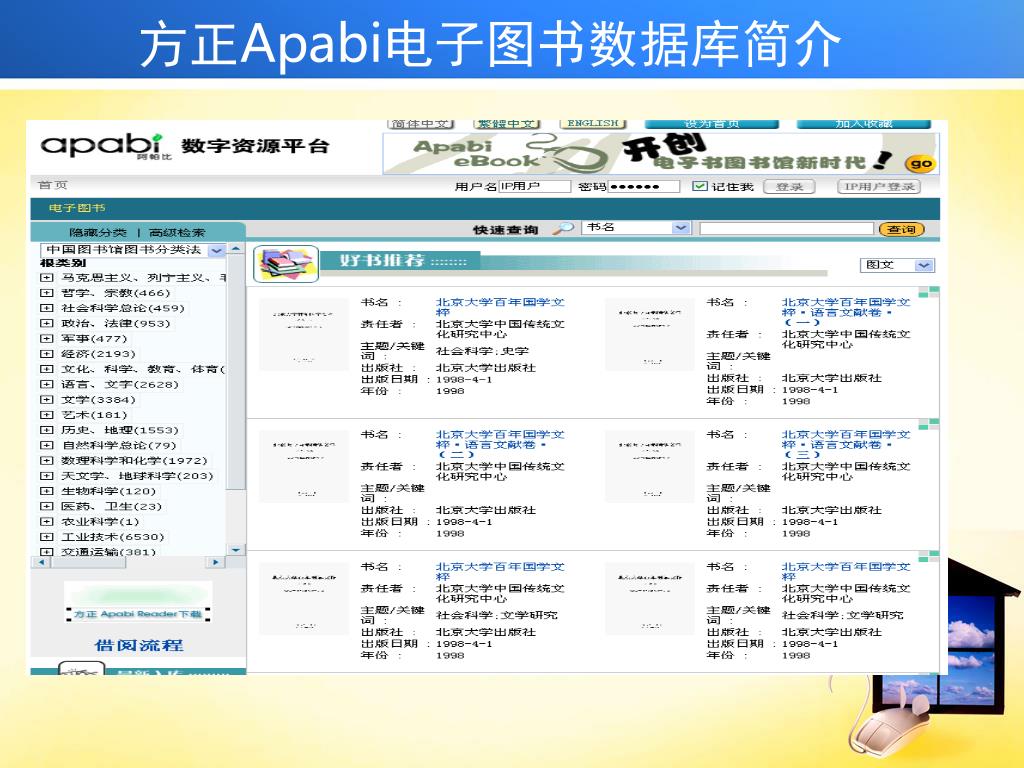The width and height of the screenshot is (1024, 768).
Task: Expand the 文学(3384) category
Action: 46,399
